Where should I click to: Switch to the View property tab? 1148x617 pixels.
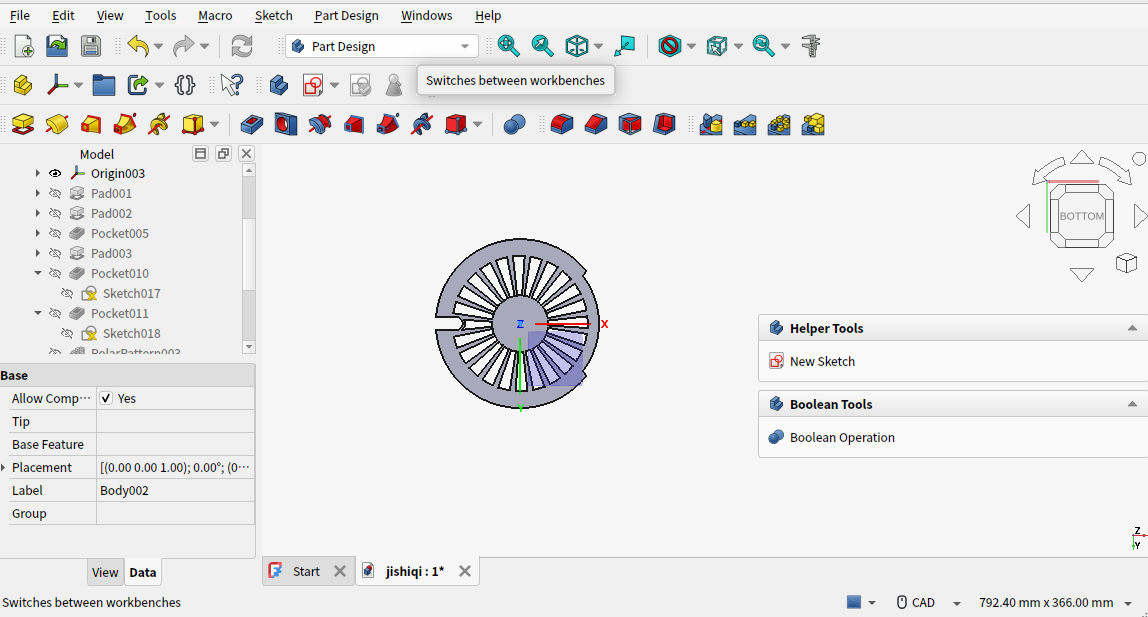(x=105, y=572)
